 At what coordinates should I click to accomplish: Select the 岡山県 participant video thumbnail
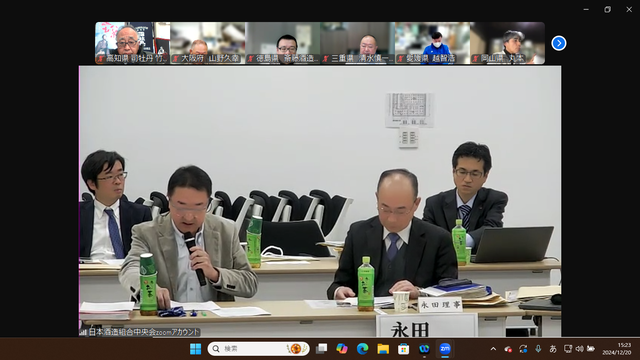tap(507, 43)
